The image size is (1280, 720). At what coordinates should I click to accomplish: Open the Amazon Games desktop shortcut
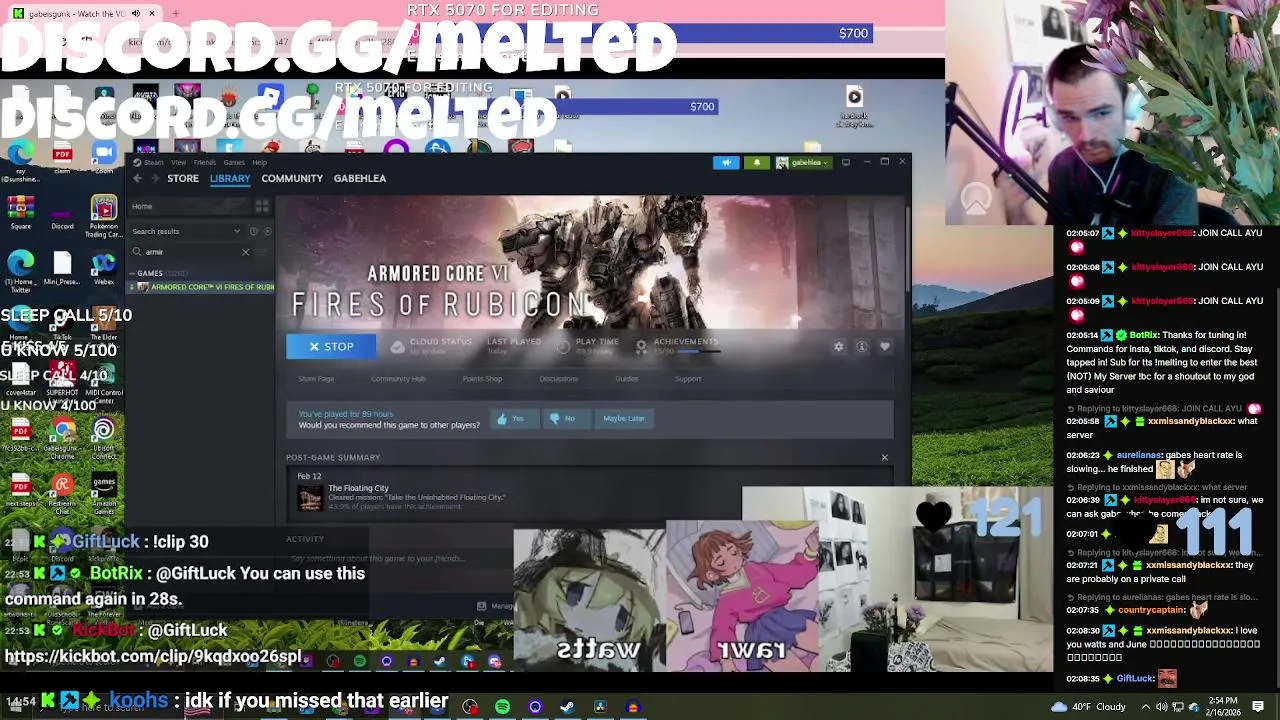pos(103,491)
